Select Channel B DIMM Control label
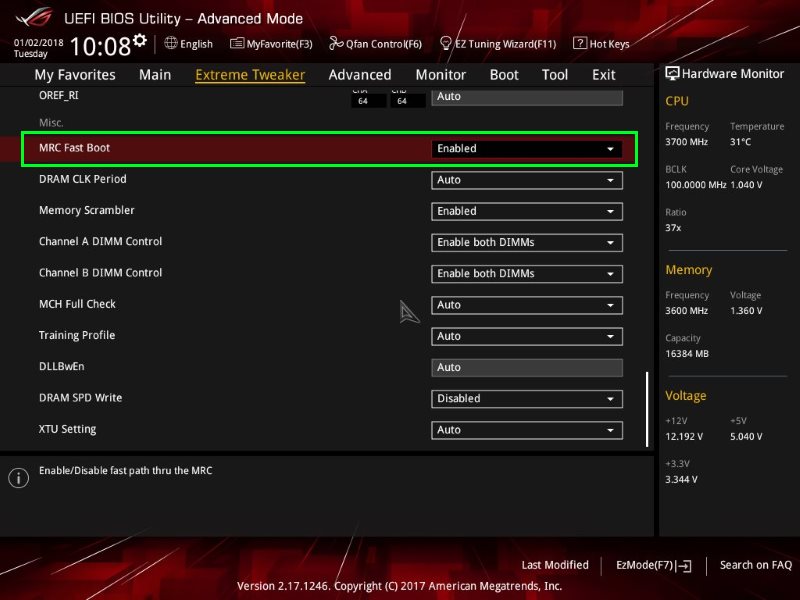Image resolution: width=800 pixels, height=600 pixels. click(101, 273)
